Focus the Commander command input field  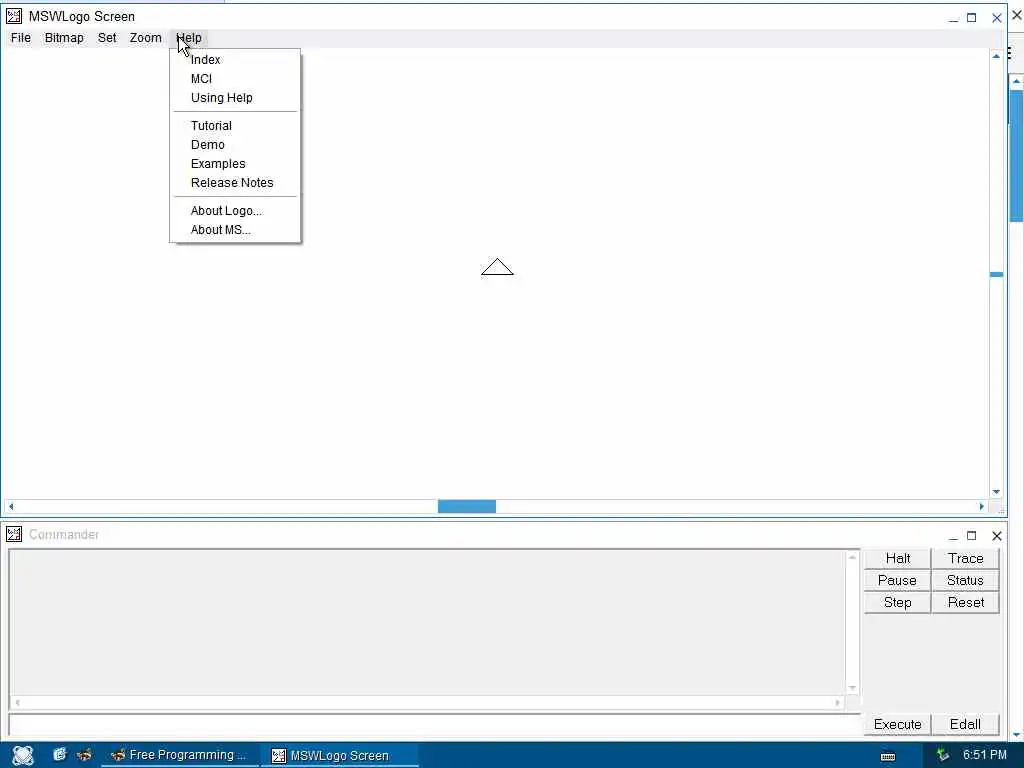[434, 724]
